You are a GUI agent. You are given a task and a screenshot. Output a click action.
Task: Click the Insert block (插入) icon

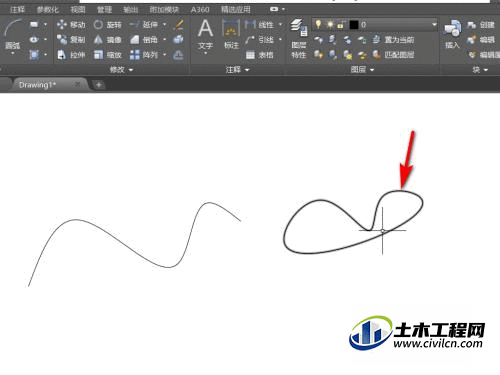click(x=452, y=33)
